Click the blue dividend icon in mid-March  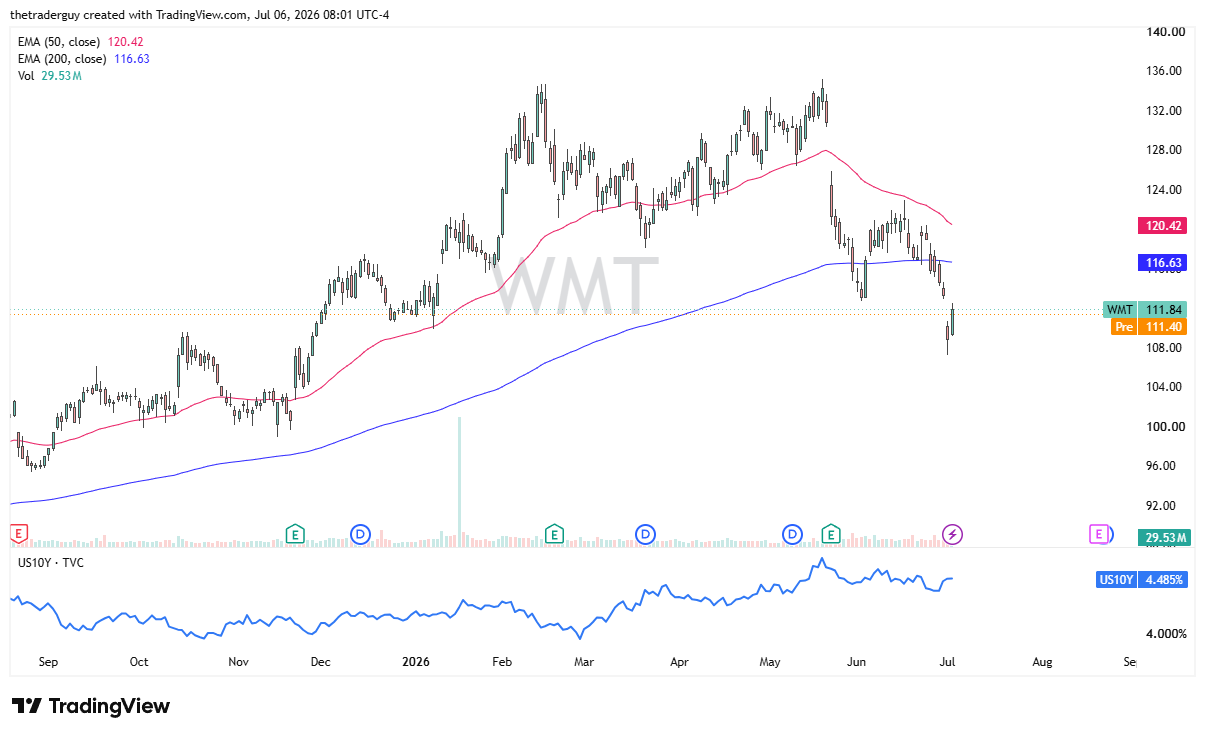tap(646, 534)
